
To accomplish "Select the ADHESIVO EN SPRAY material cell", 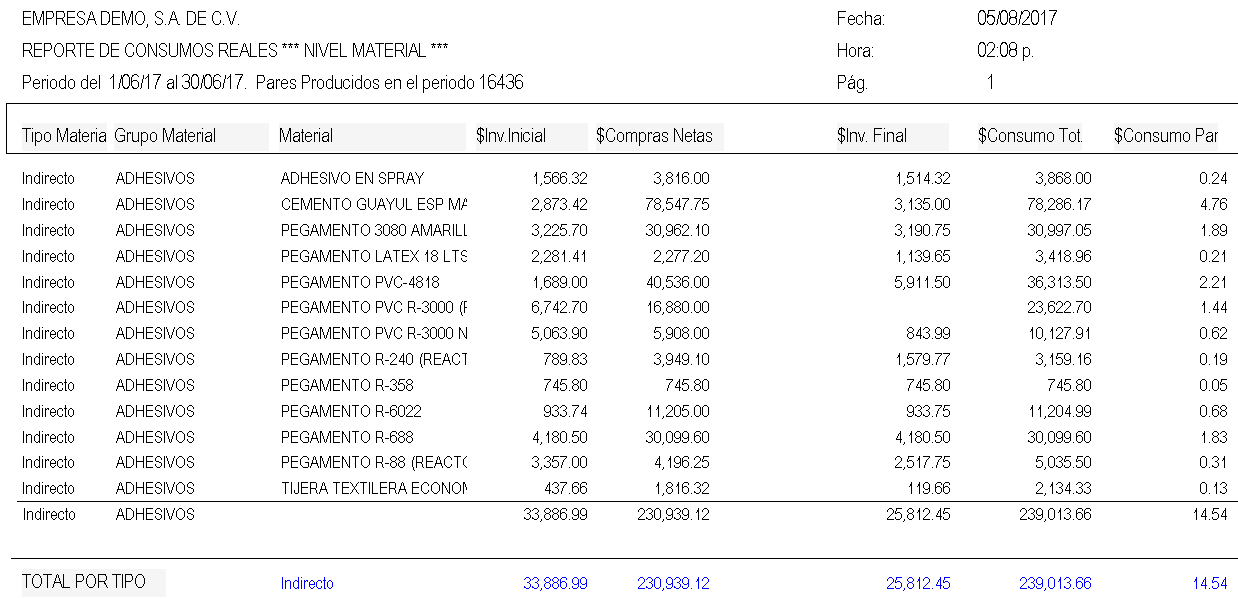I will [x=352, y=179].
